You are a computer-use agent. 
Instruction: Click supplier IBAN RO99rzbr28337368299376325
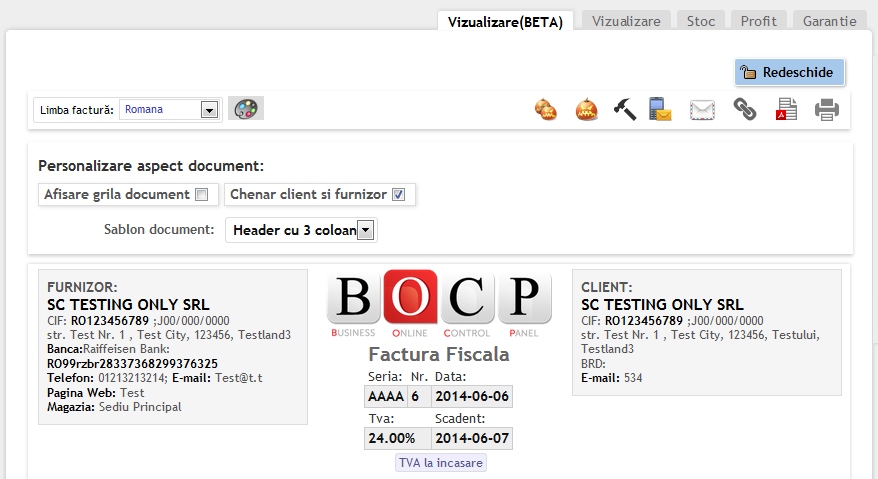point(132,364)
